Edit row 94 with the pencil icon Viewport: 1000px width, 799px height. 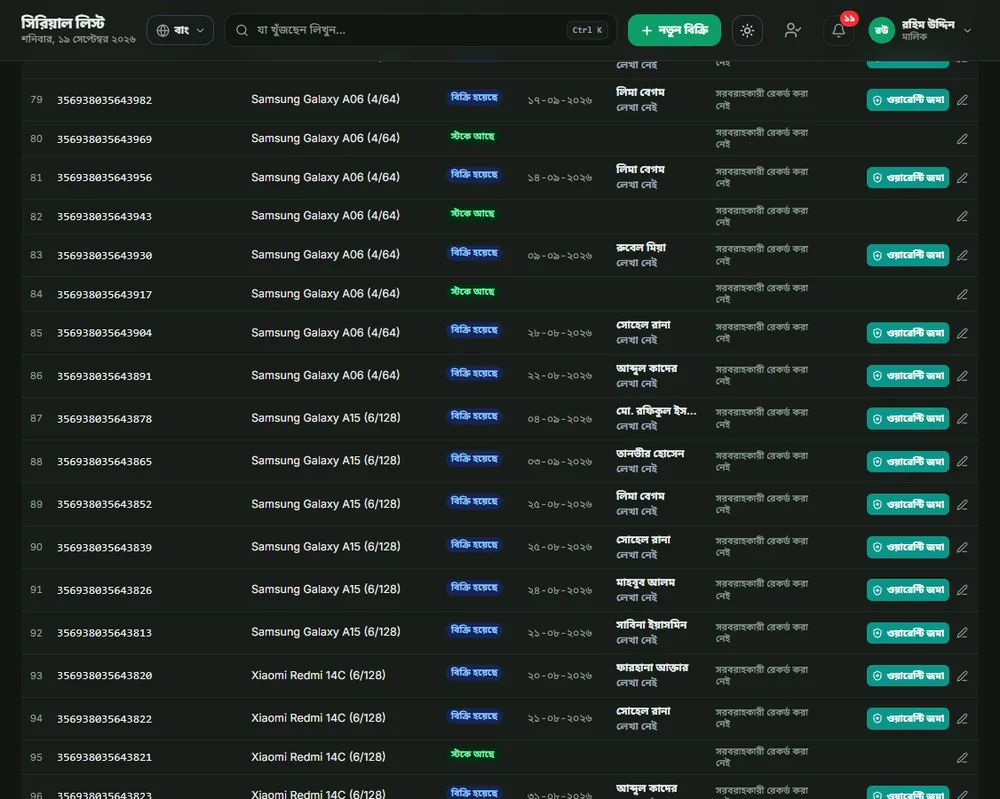coord(962,719)
